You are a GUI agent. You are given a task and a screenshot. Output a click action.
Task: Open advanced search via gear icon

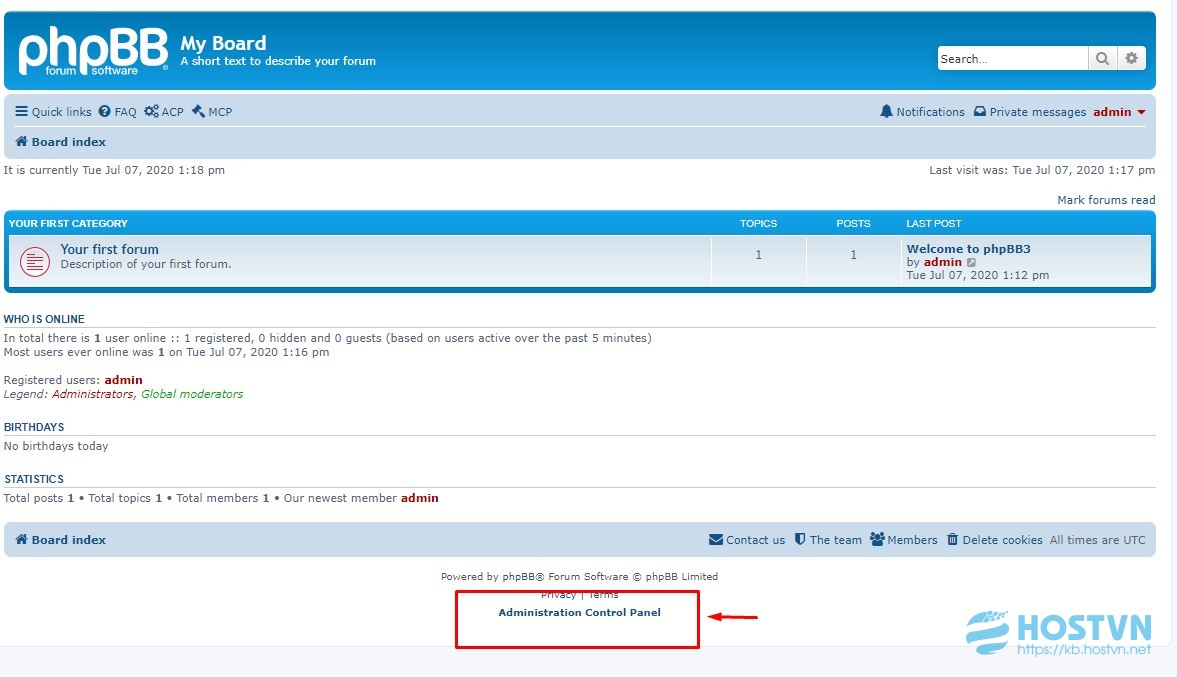[1131, 58]
